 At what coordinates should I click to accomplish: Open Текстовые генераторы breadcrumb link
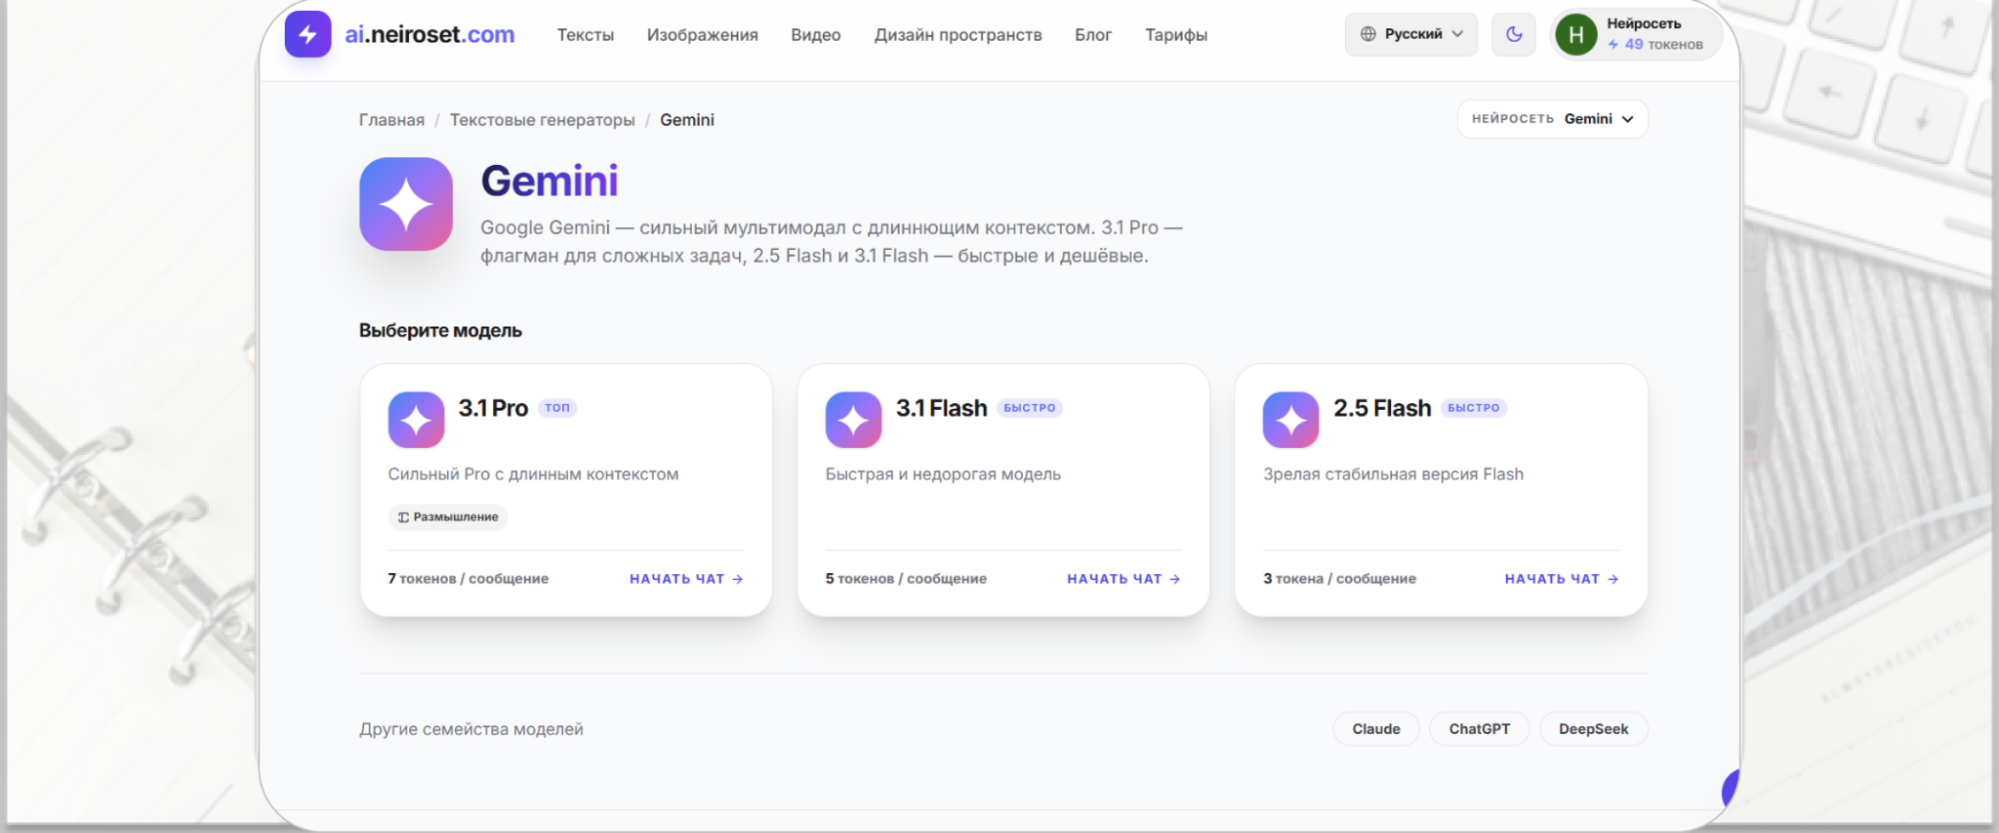tap(542, 120)
